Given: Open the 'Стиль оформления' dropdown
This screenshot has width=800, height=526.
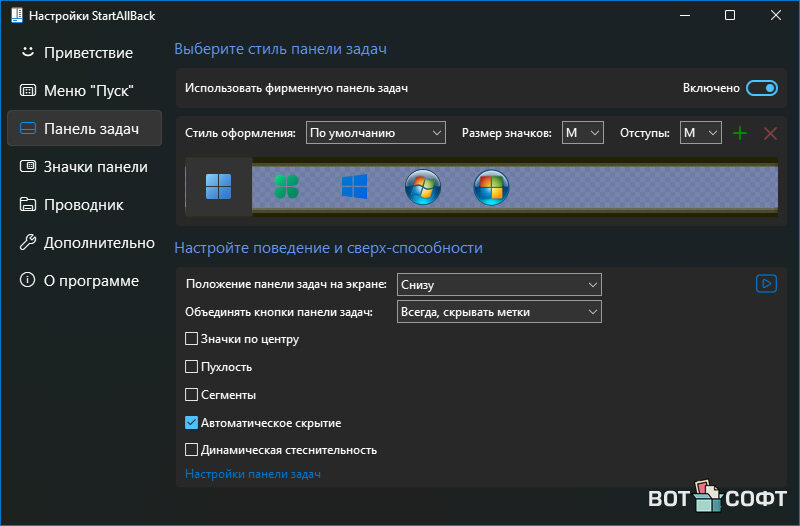Looking at the screenshot, I should 375,133.
